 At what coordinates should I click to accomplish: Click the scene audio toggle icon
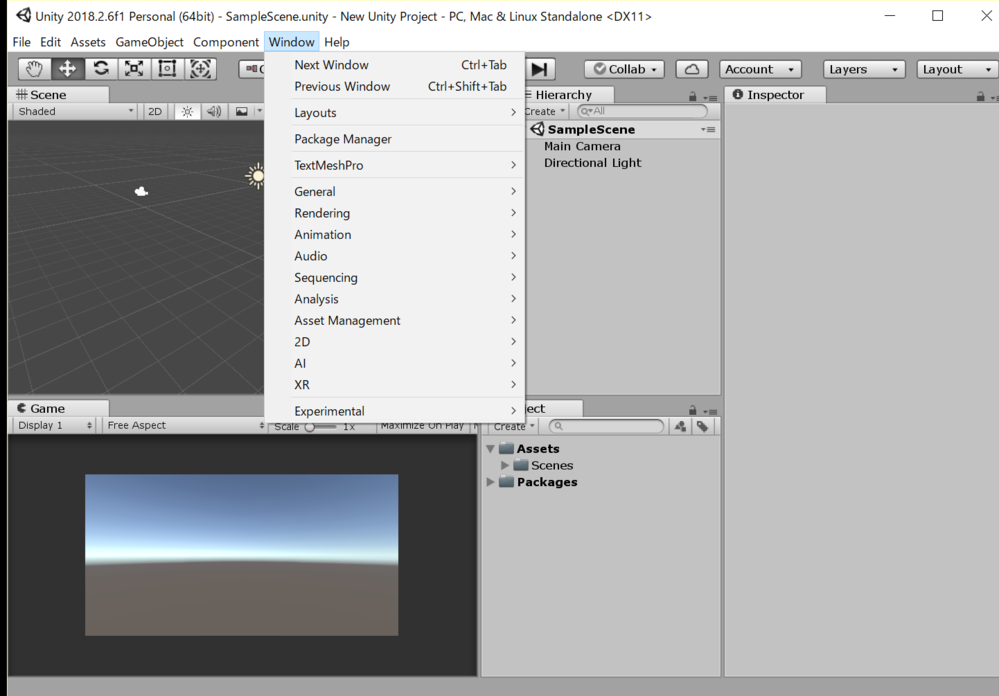[210, 111]
